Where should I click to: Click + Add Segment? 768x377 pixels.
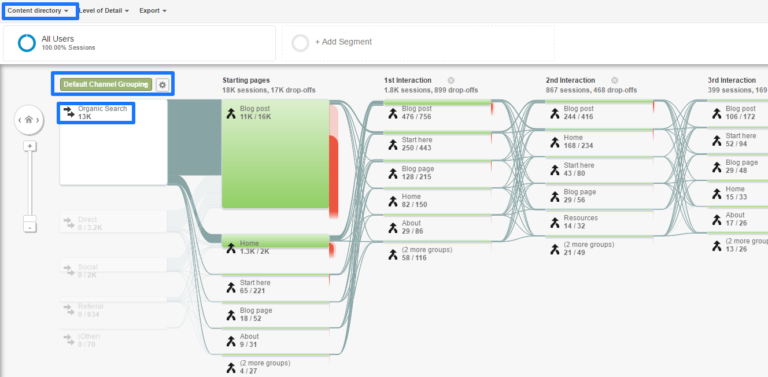point(343,42)
